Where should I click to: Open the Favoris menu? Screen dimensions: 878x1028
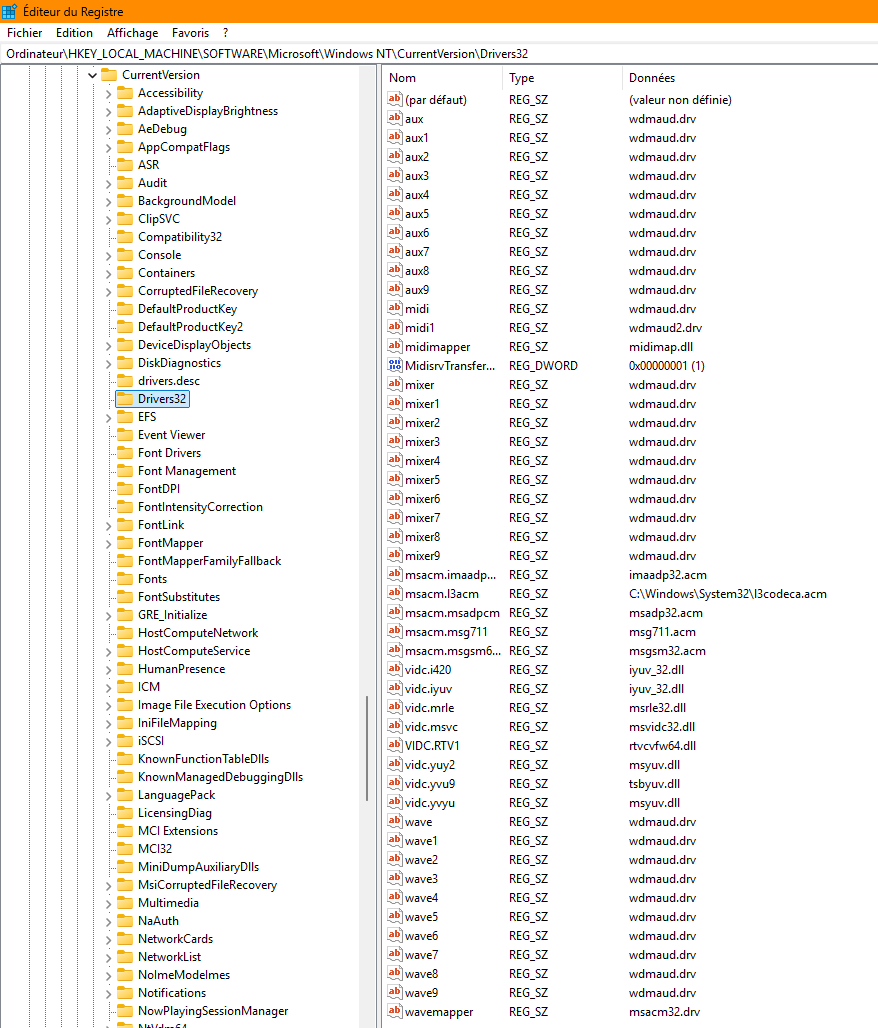[x=190, y=33]
